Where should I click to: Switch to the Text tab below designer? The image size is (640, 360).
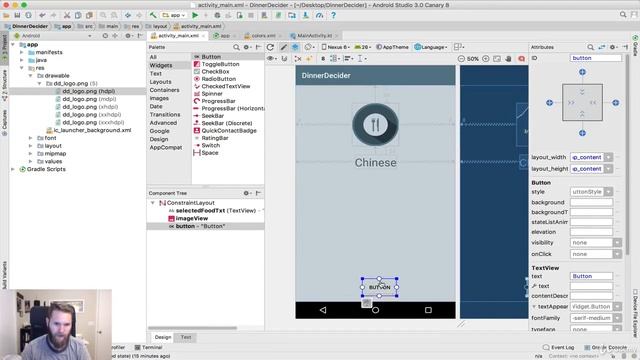pos(186,337)
